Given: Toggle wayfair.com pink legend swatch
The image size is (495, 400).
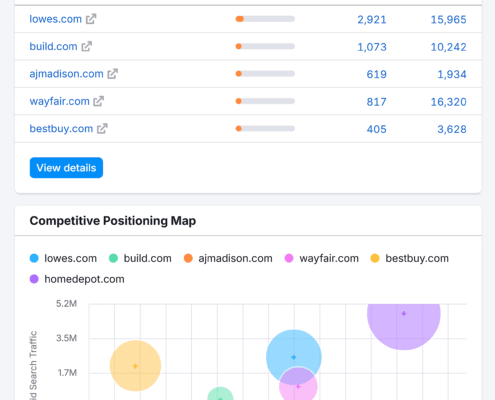Looking at the screenshot, I should 289,258.
